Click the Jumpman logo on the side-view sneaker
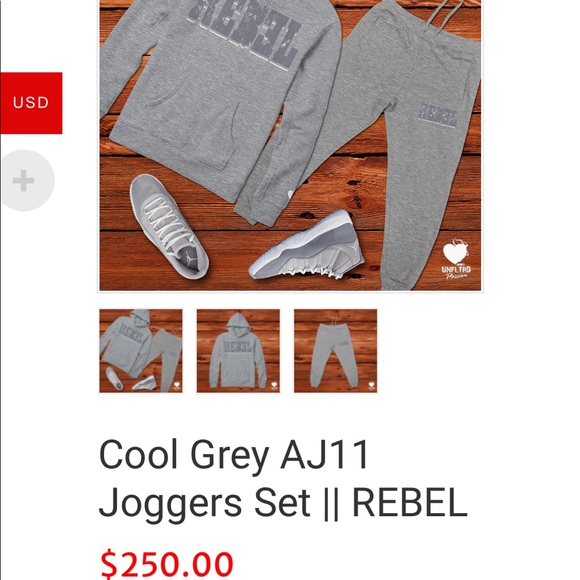 click(354, 247)
